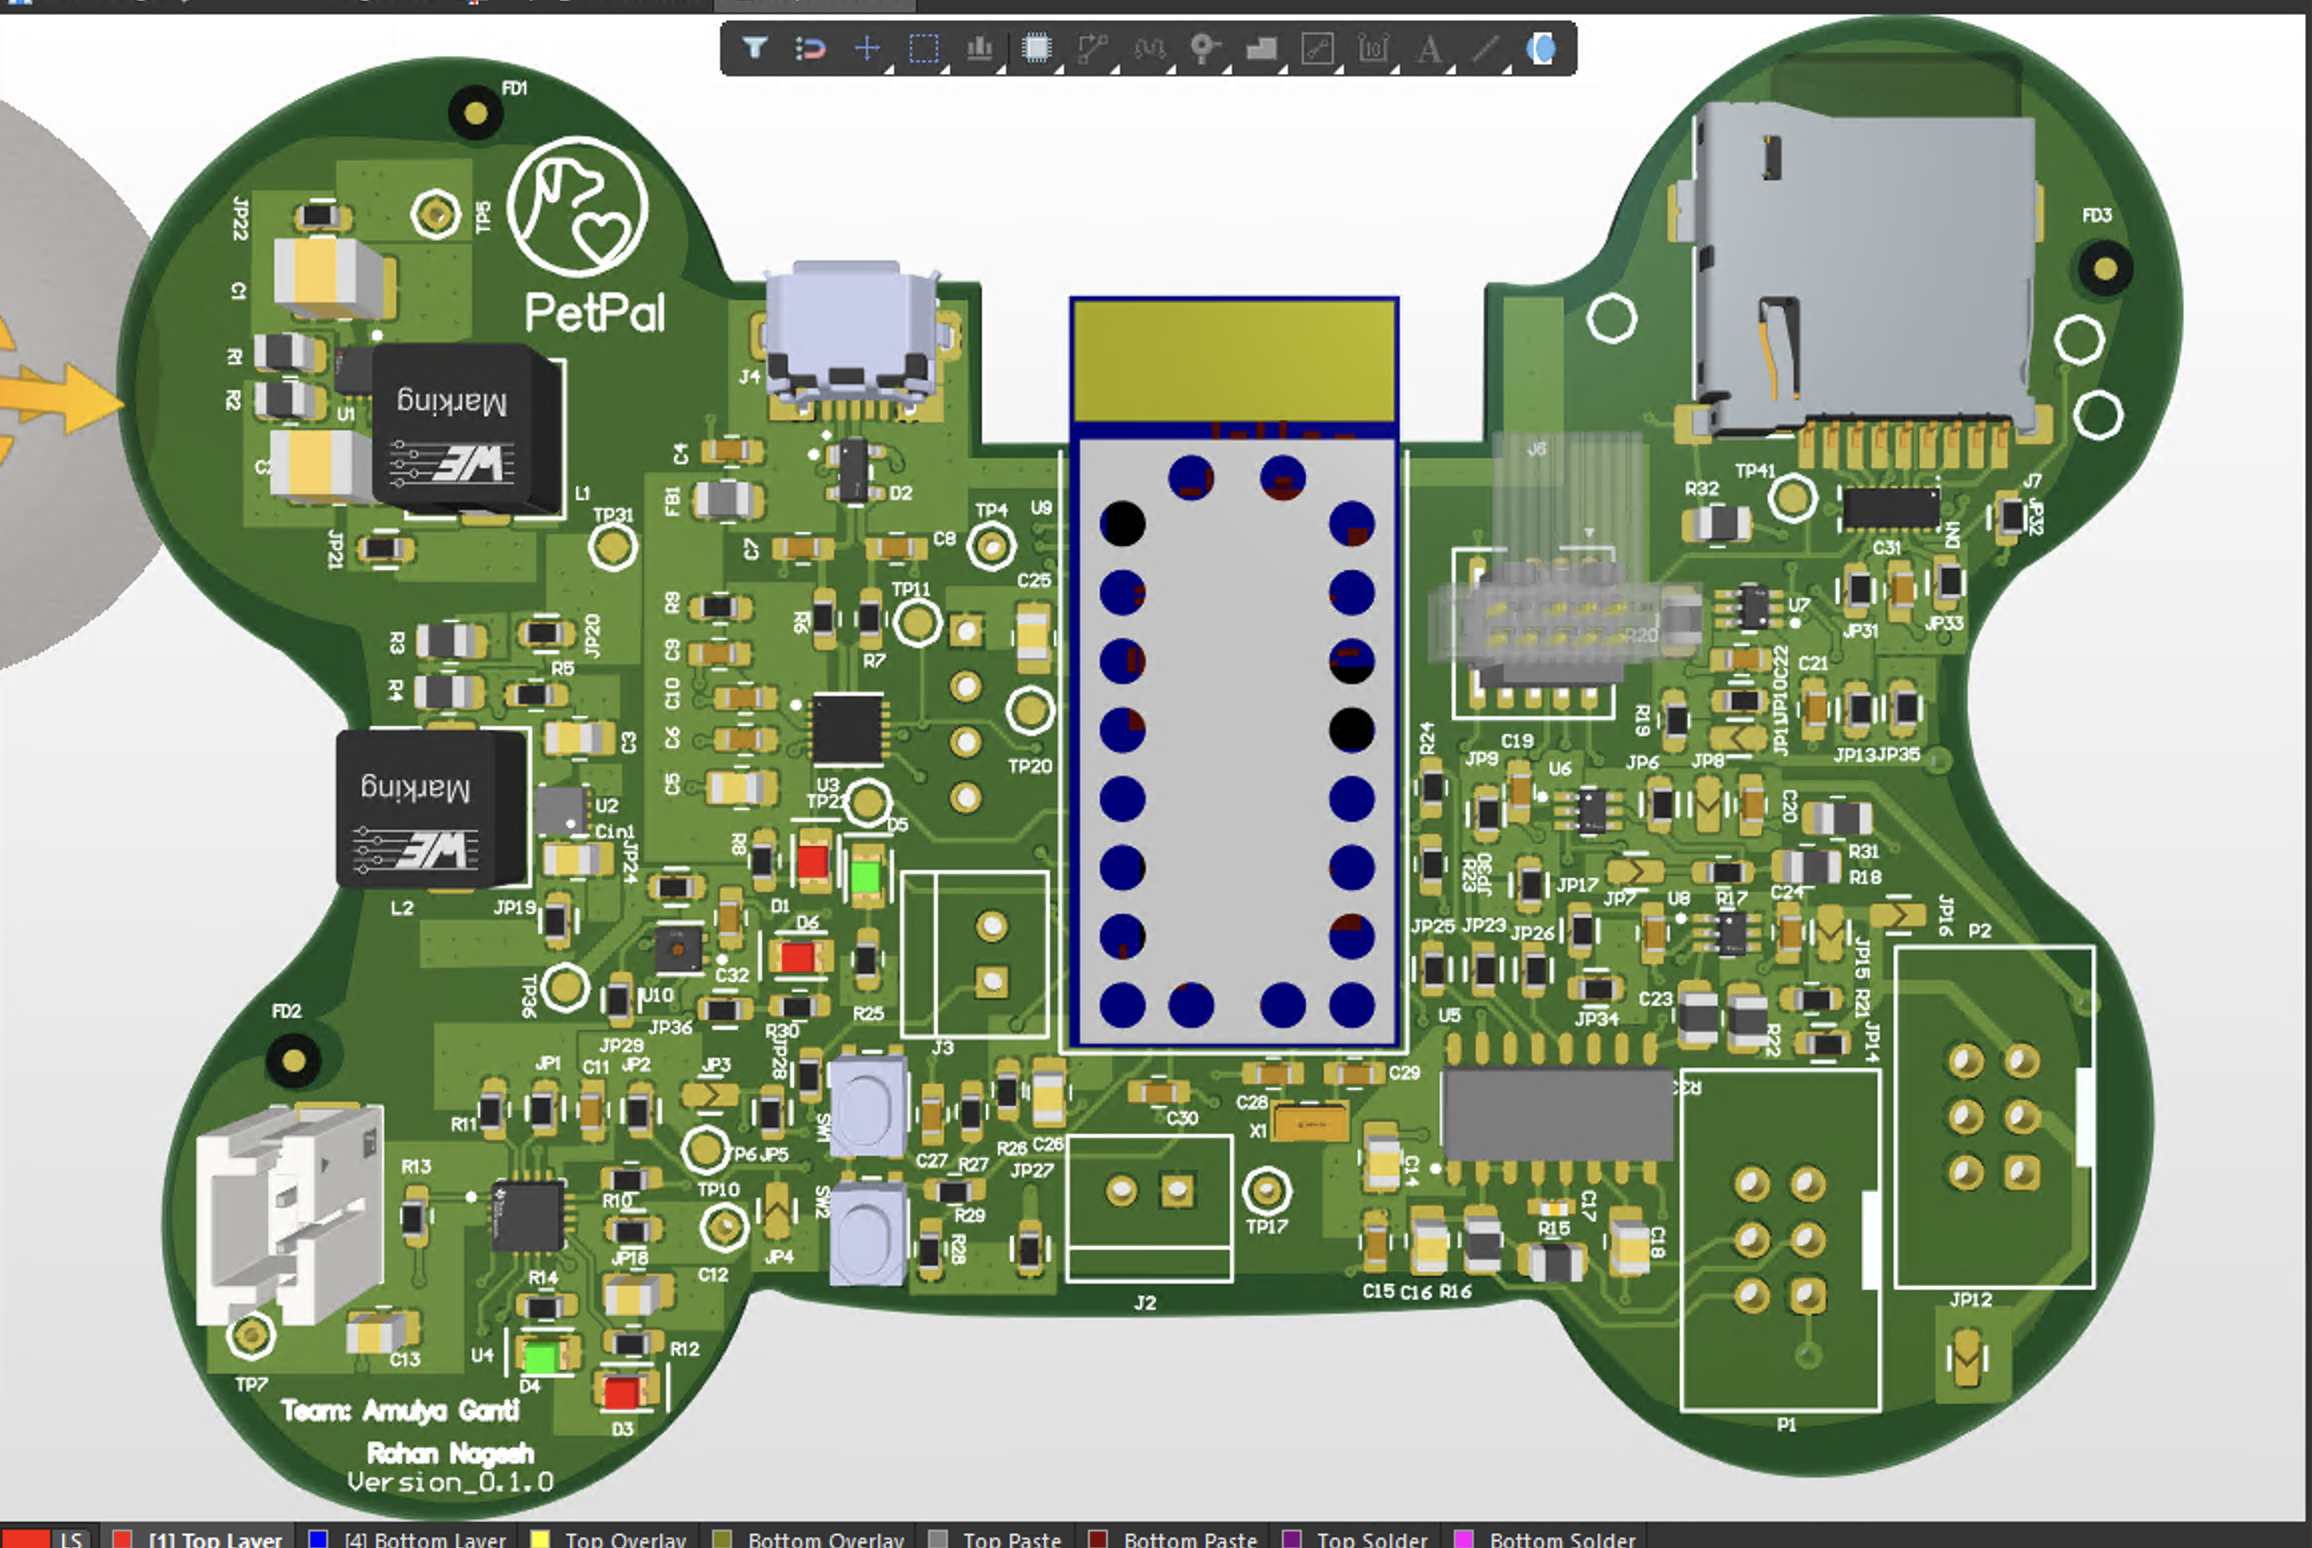2312x1548 pixels.
Task: Select the Move objects crosshair tool
Action: point(867,47)
